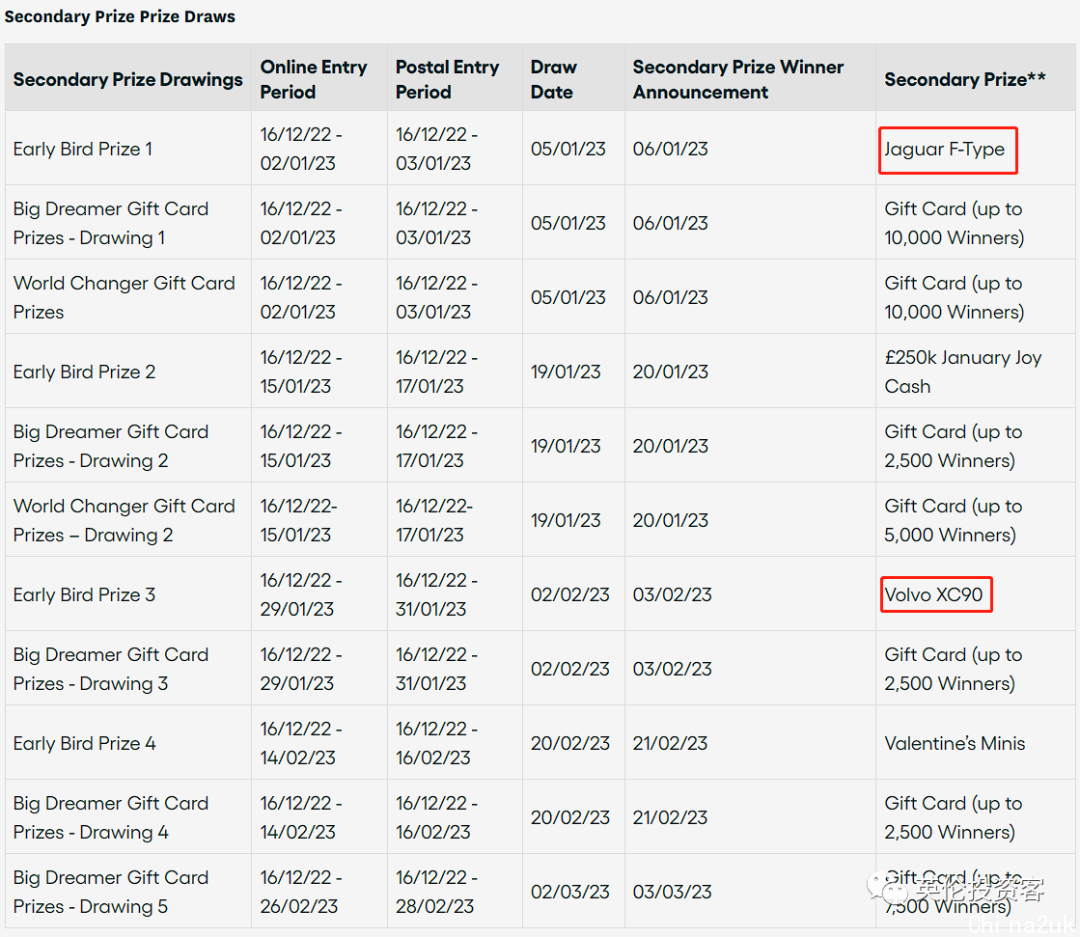Click online entry period for Early Bird Prize 4
The width and height of the screenshot is (1080, 937).
pyautogui.click(x=301, y=743)
